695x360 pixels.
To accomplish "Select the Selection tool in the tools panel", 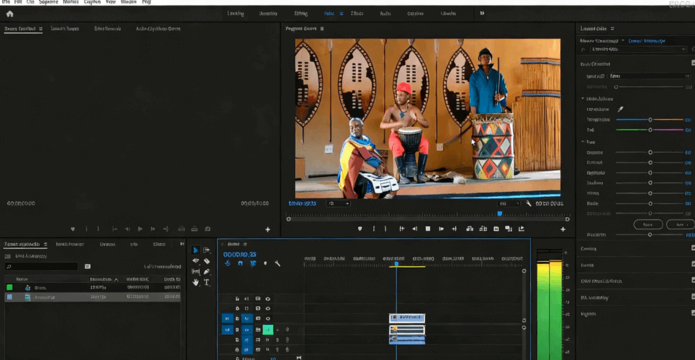I will pyautogui.click(x=195, y=250).
